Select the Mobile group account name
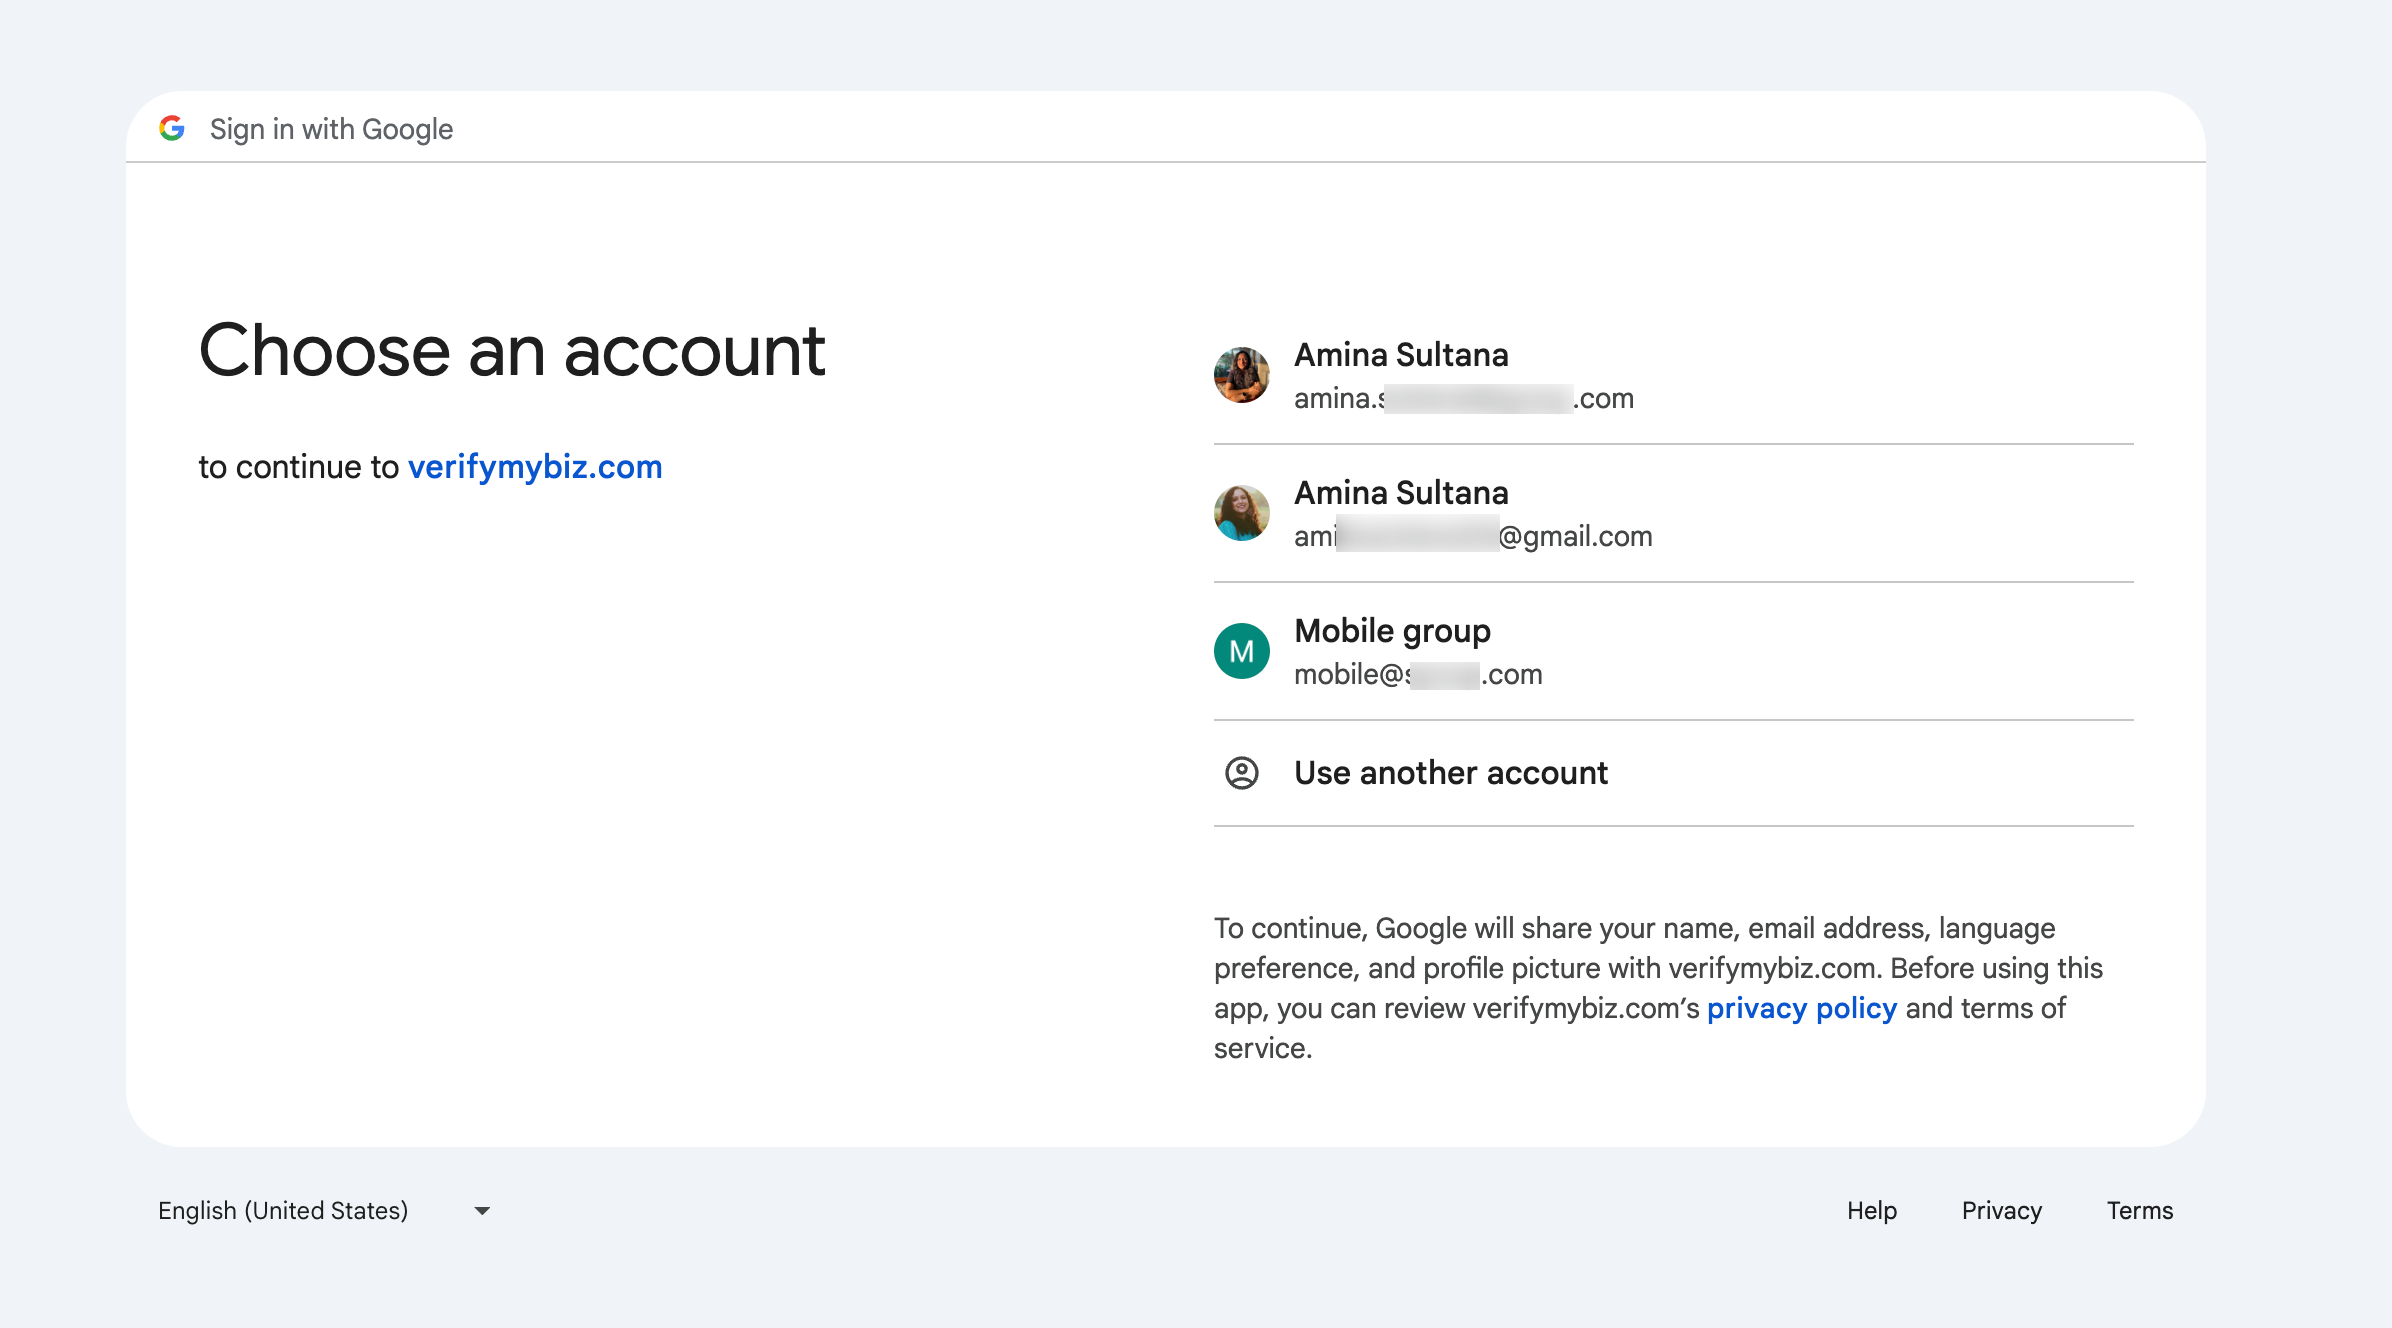 pyautogui.click(x=1392, y=631)
